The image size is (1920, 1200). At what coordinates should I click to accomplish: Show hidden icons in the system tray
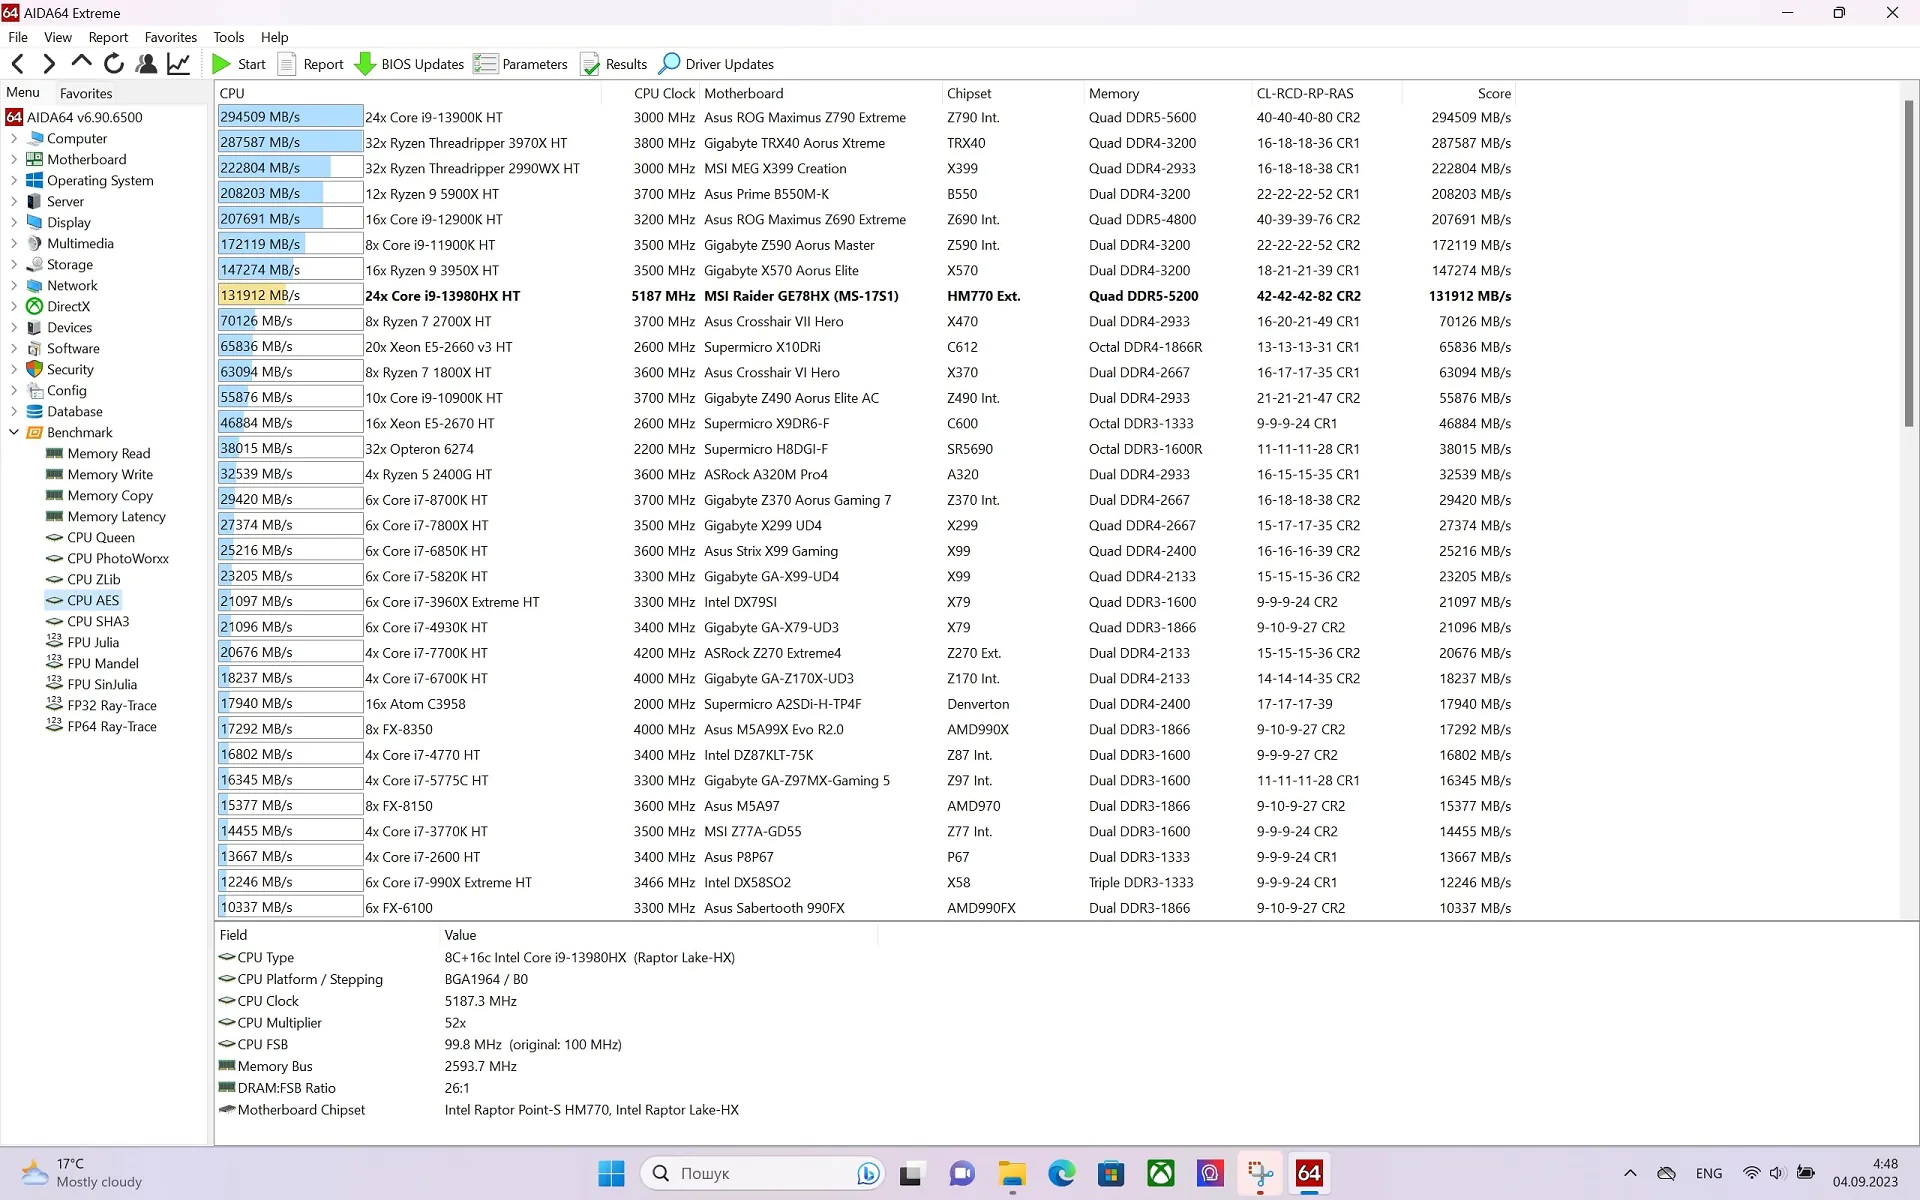1630,1173
